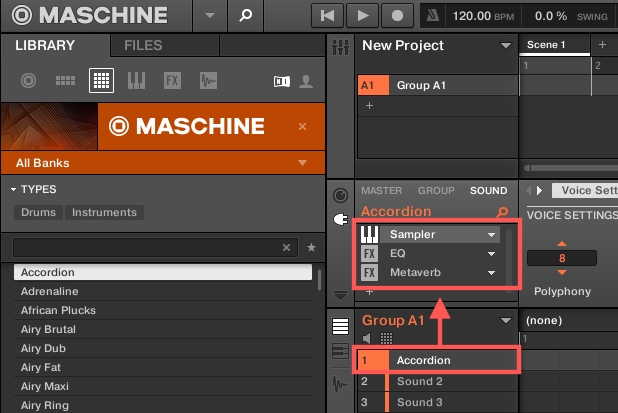The image size is (618, 413).
Task: Switch to MASTER tab
Action: (382, 190)
